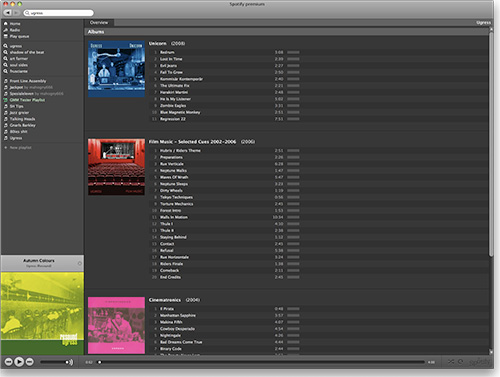Open the Film Music album cover

click(x=116, y=167)
